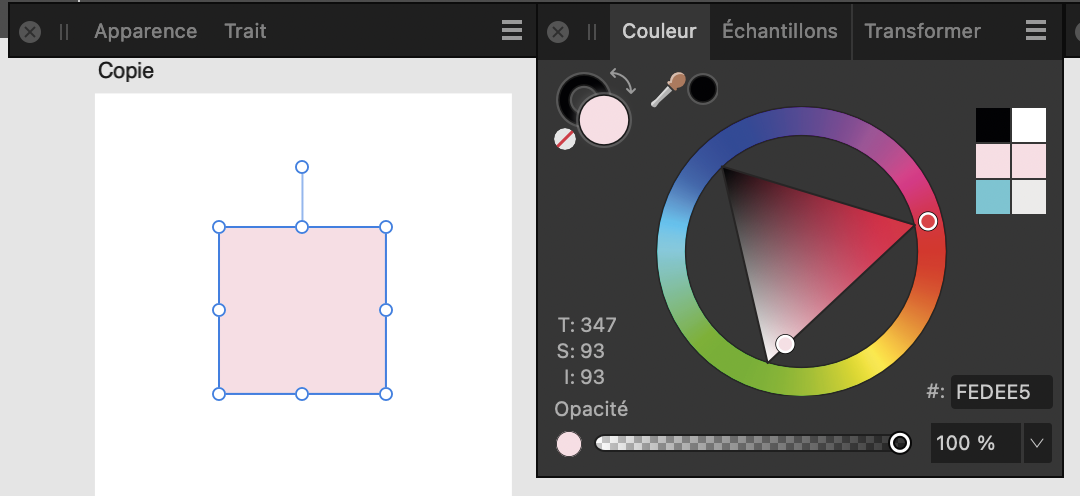Click the right-middle selection handle
This screenshot has height=496, width=1080.
[386, 310]
